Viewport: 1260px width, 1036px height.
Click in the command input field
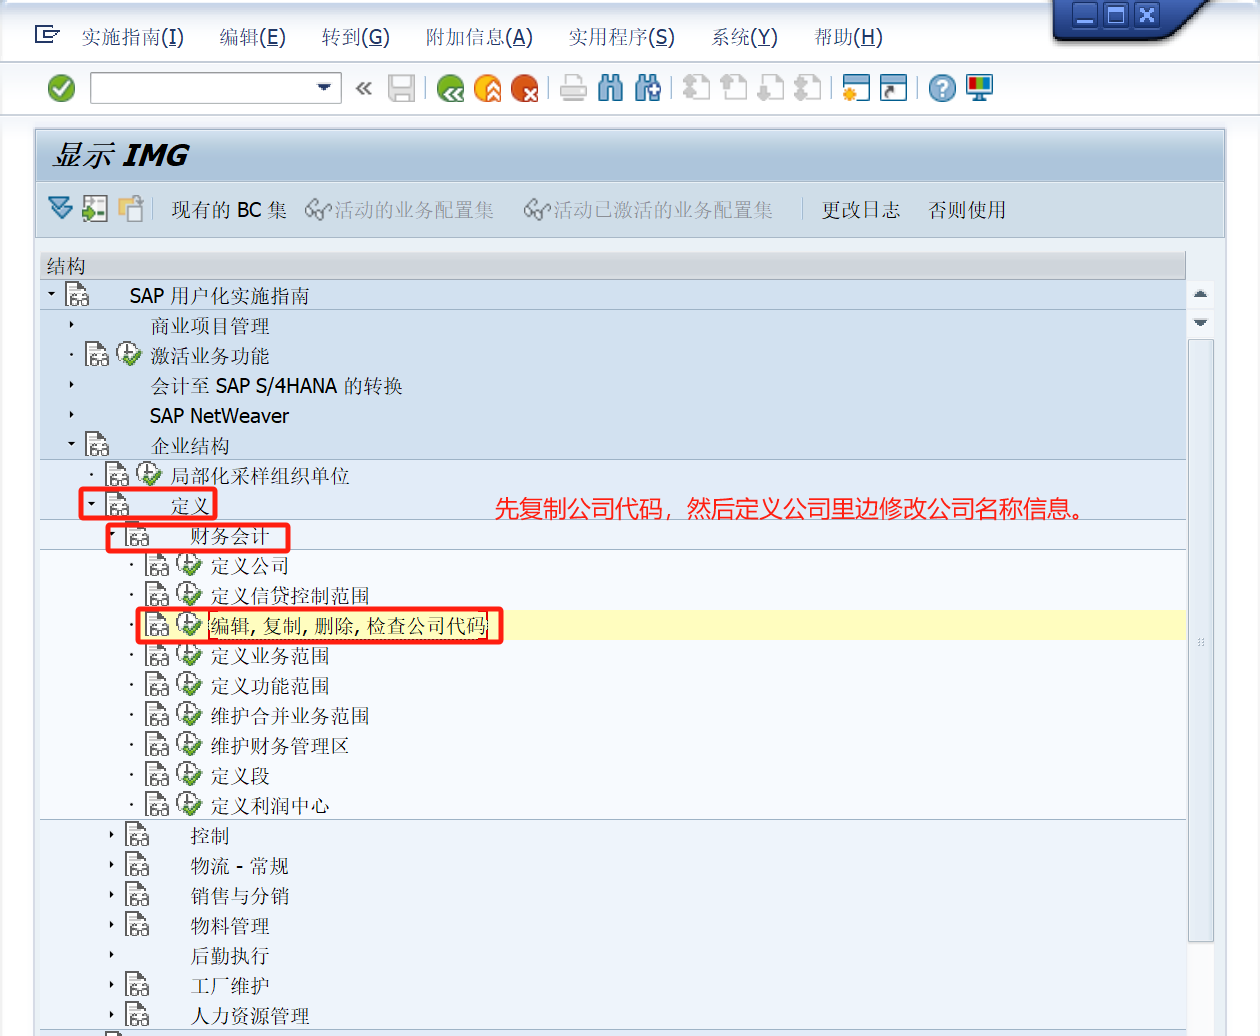click(203, 88)
